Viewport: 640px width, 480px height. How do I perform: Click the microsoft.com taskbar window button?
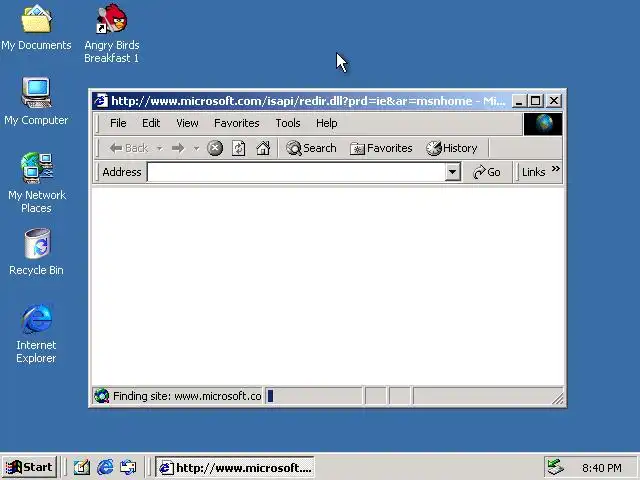click(x=235, y=467)
